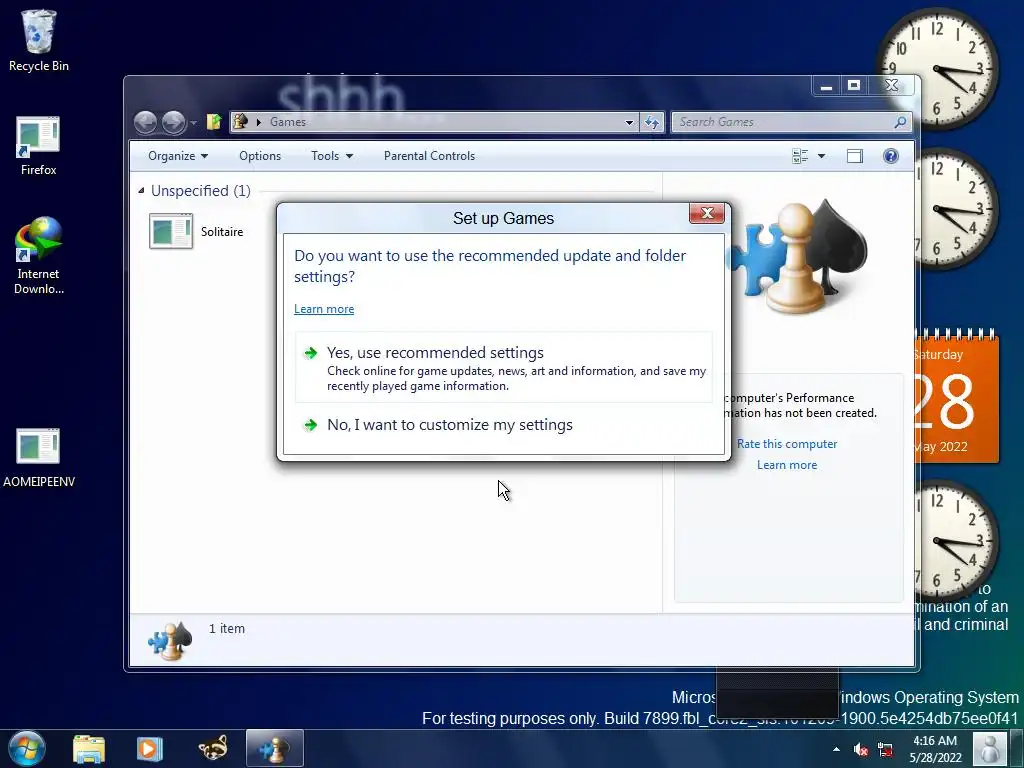This screenshot has width=1024, height=768.
Task: Open the AOMEIPEENV desktop icon
Action: point(39,458)
